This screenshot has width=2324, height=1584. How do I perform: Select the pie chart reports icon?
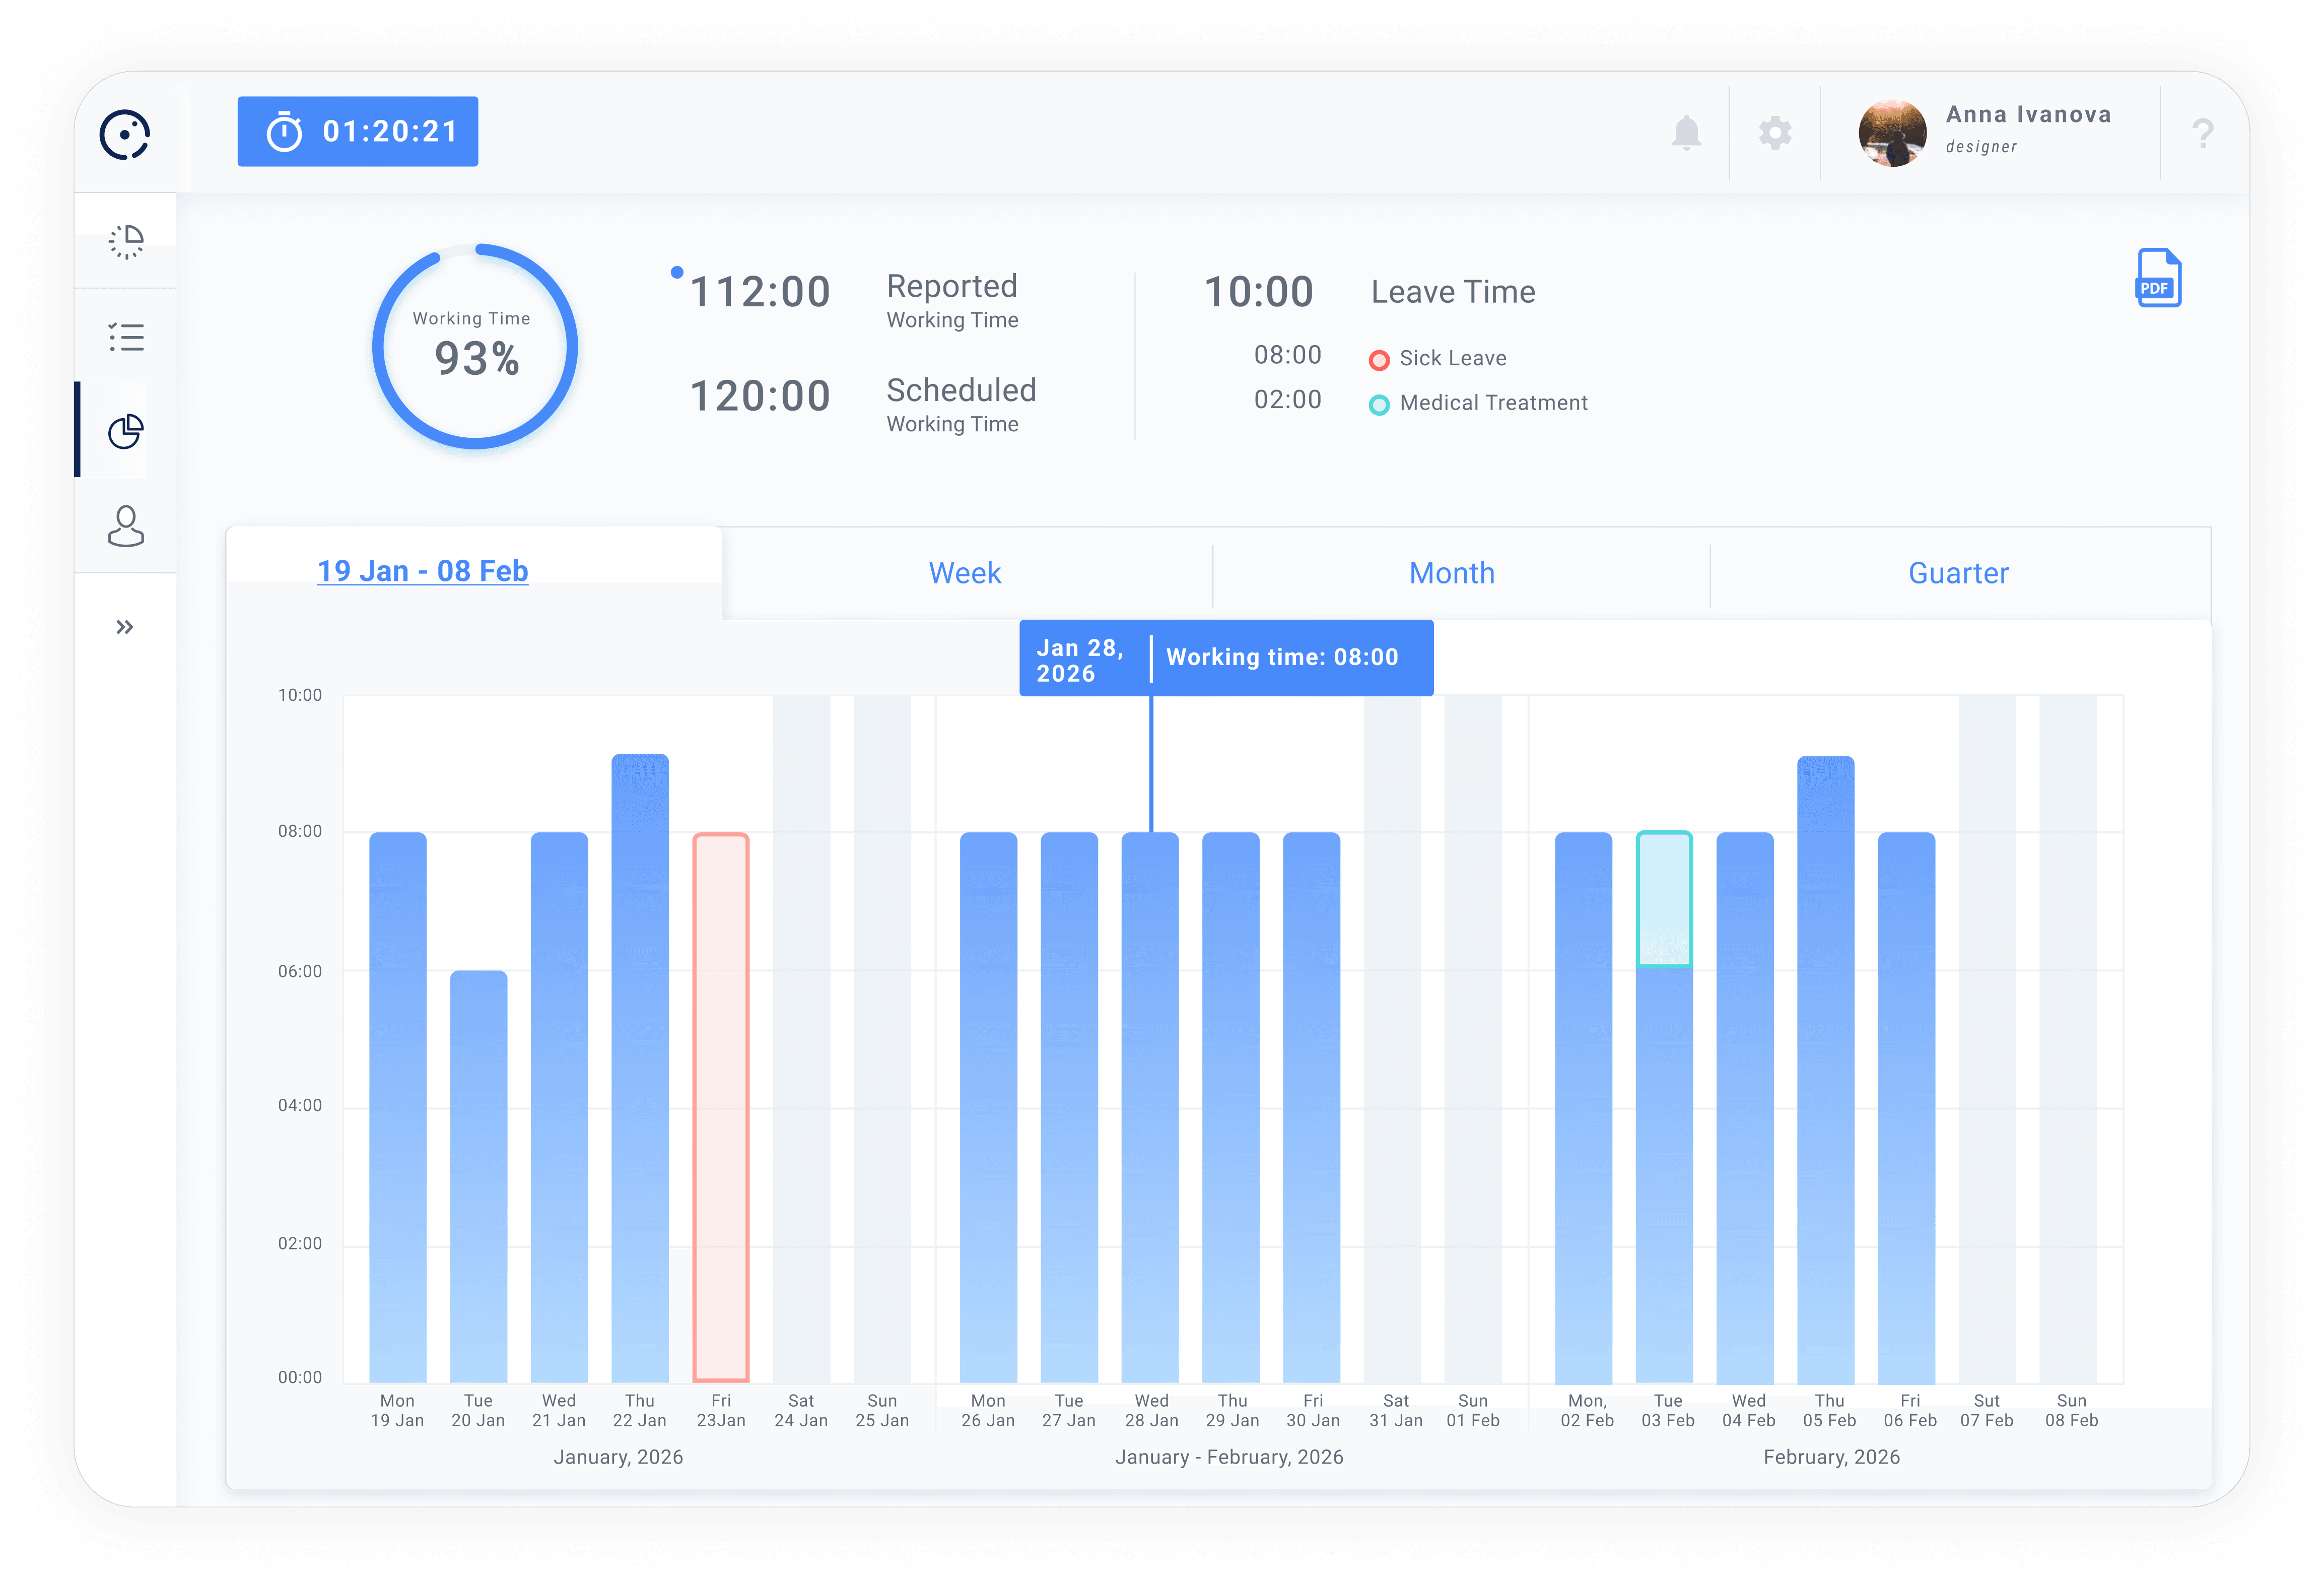click(x=126, y=431)
